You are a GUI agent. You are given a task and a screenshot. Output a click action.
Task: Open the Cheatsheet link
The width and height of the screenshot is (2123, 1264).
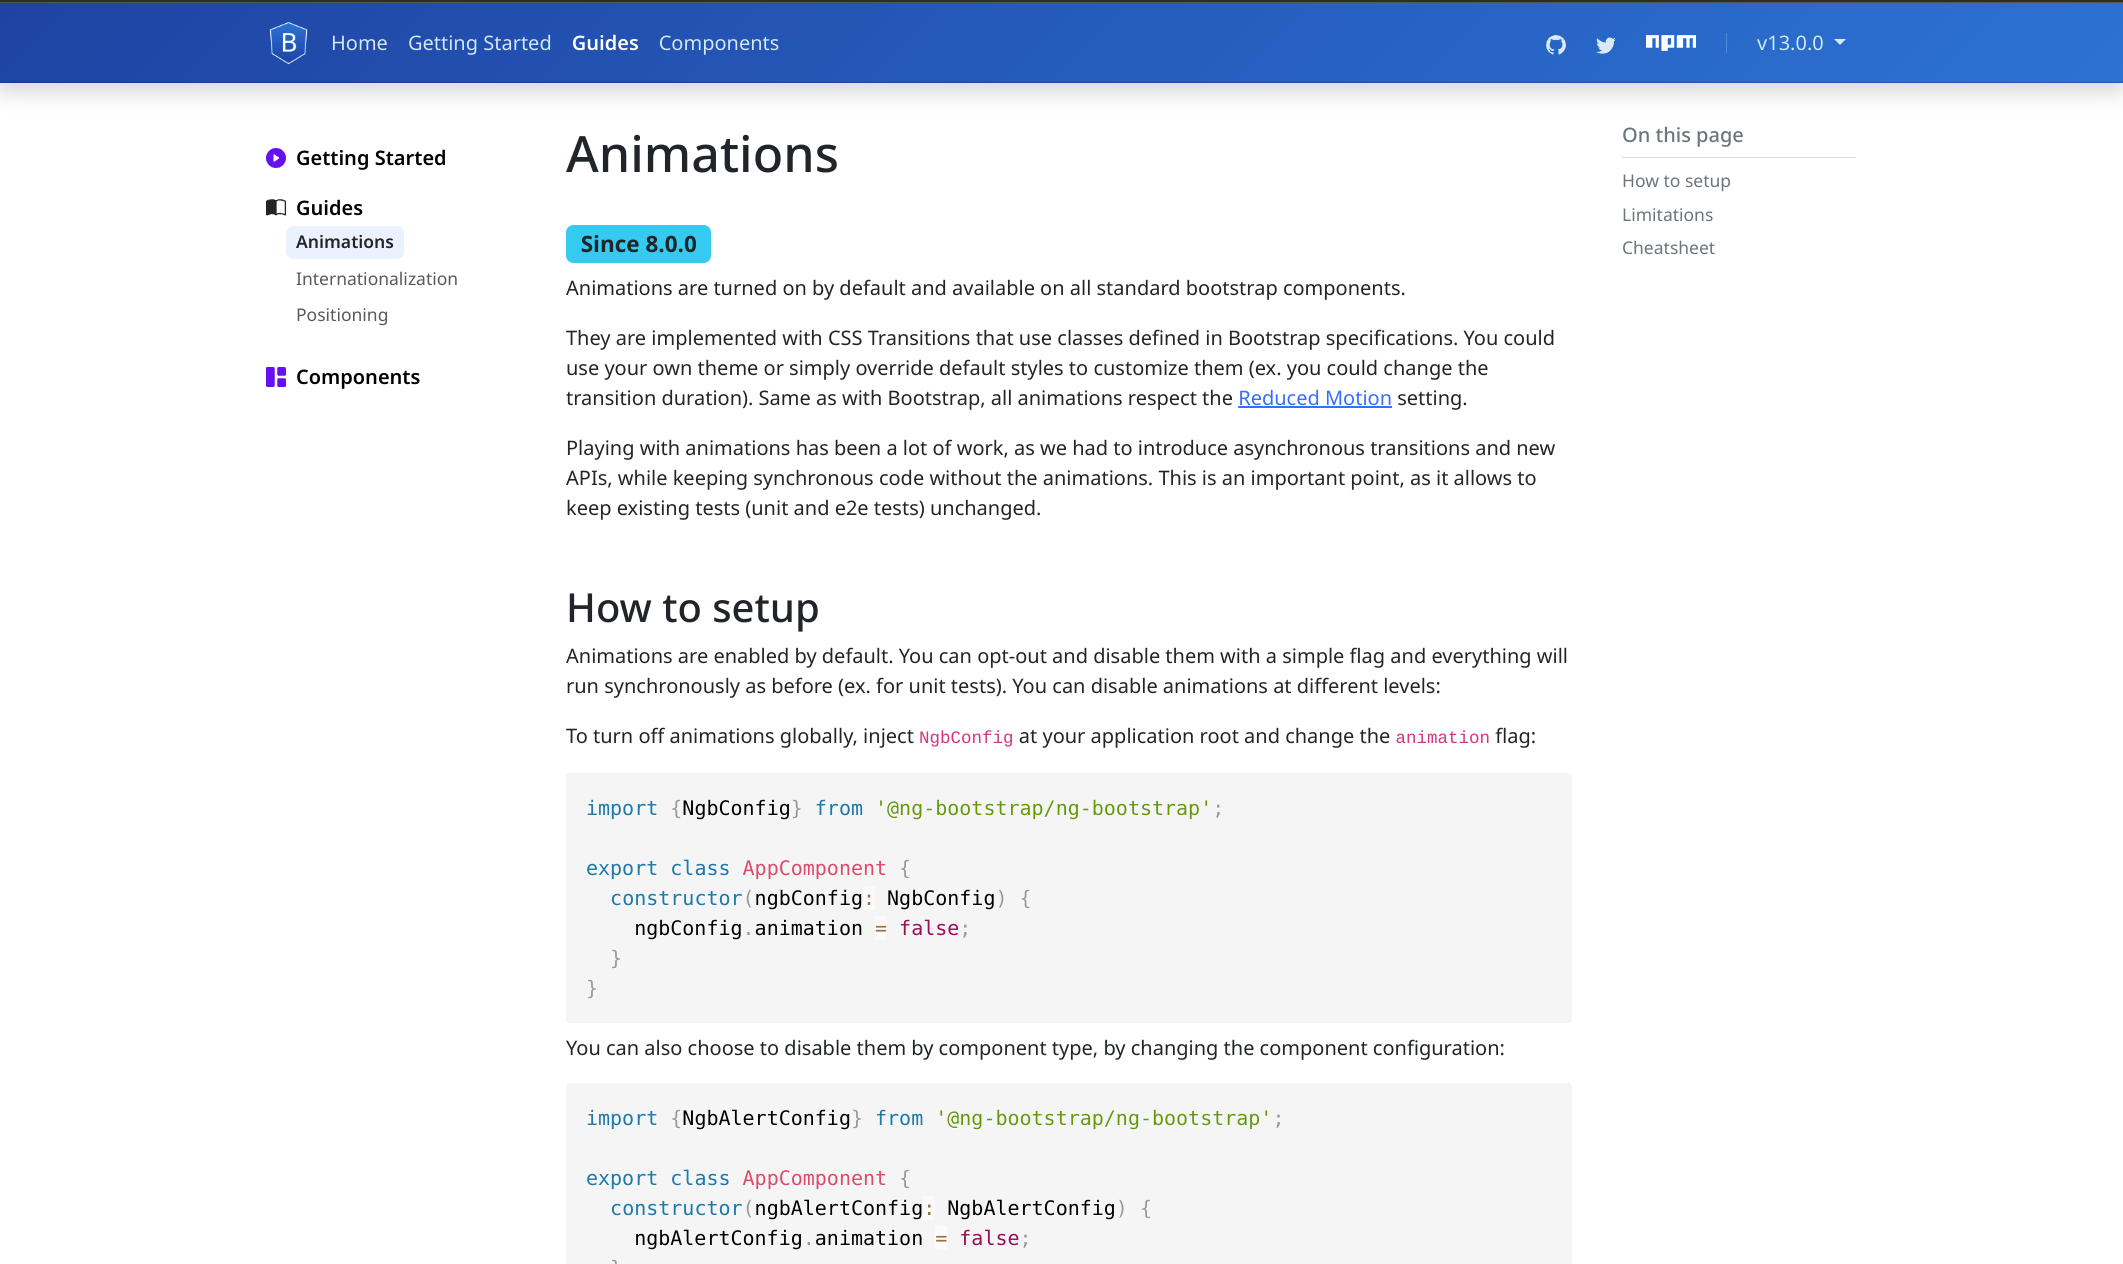coord(1668,247)
